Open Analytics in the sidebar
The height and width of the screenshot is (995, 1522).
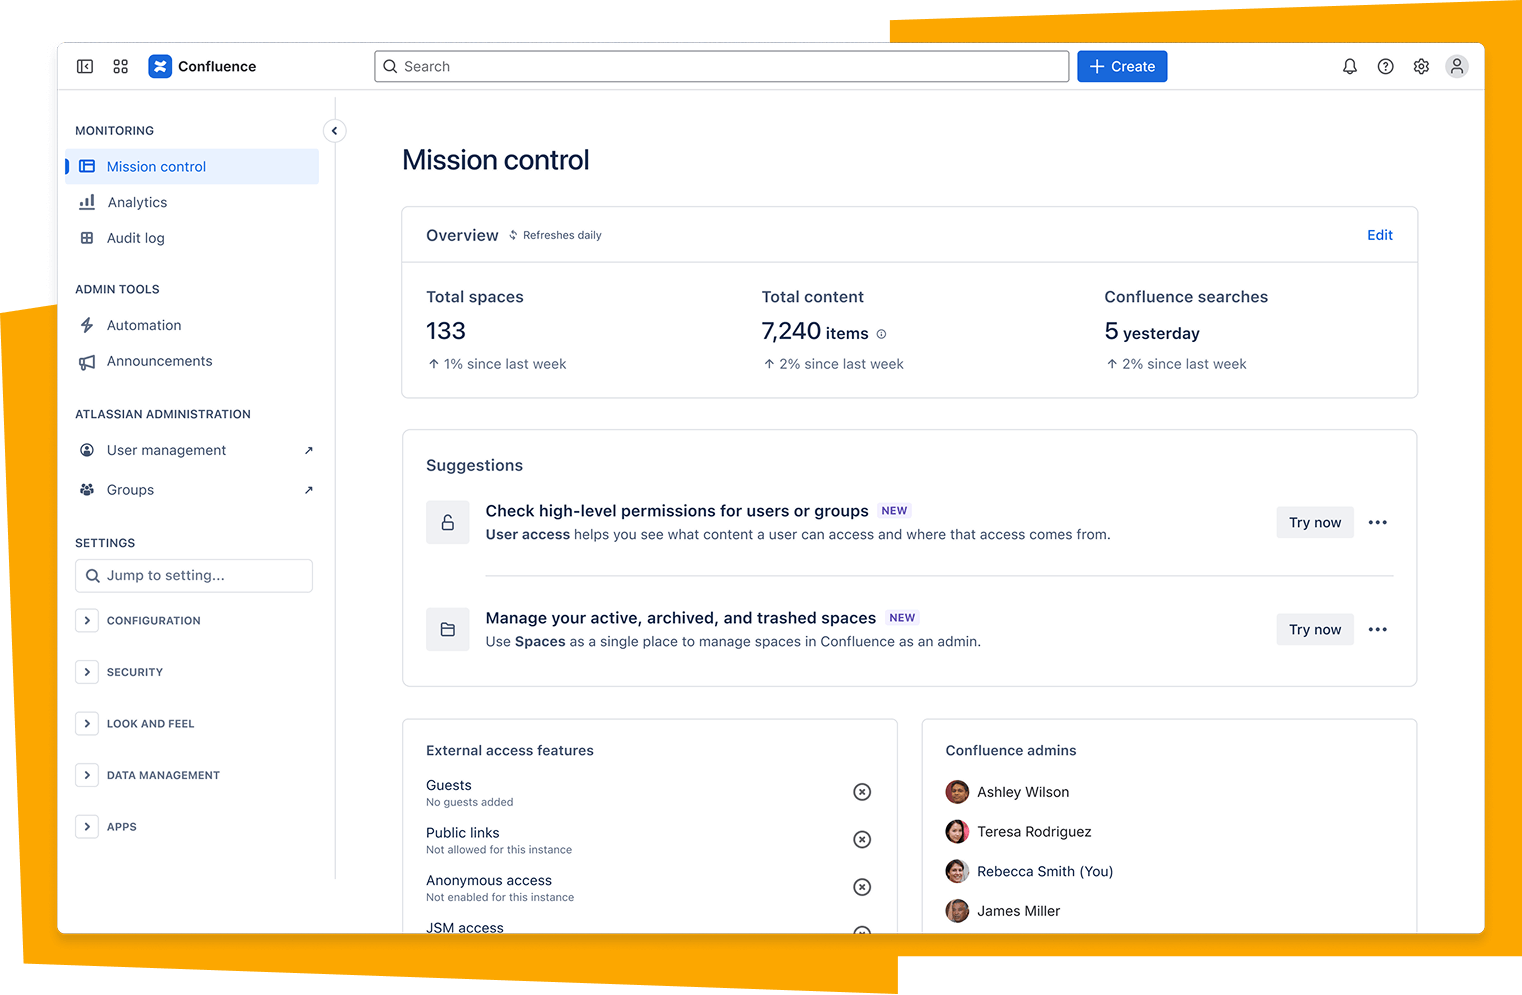click(x=137, y=203)
